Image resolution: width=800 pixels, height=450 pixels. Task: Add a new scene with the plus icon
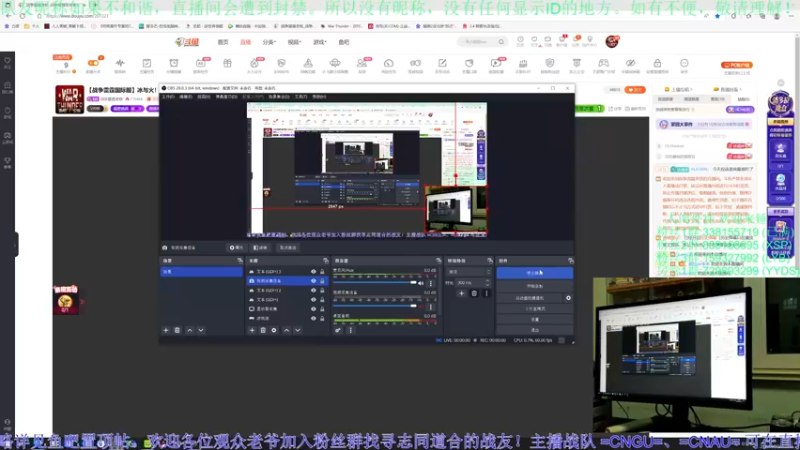click(166, 330)
